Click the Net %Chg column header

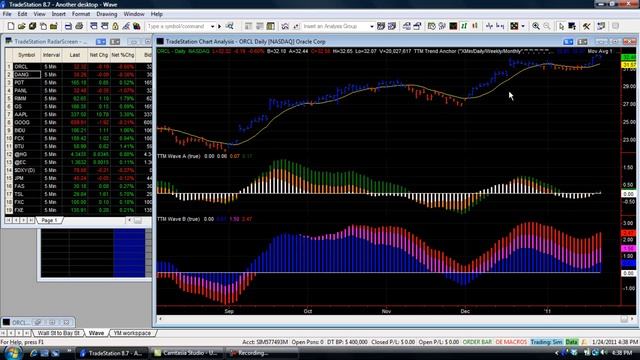coord(122,55)
